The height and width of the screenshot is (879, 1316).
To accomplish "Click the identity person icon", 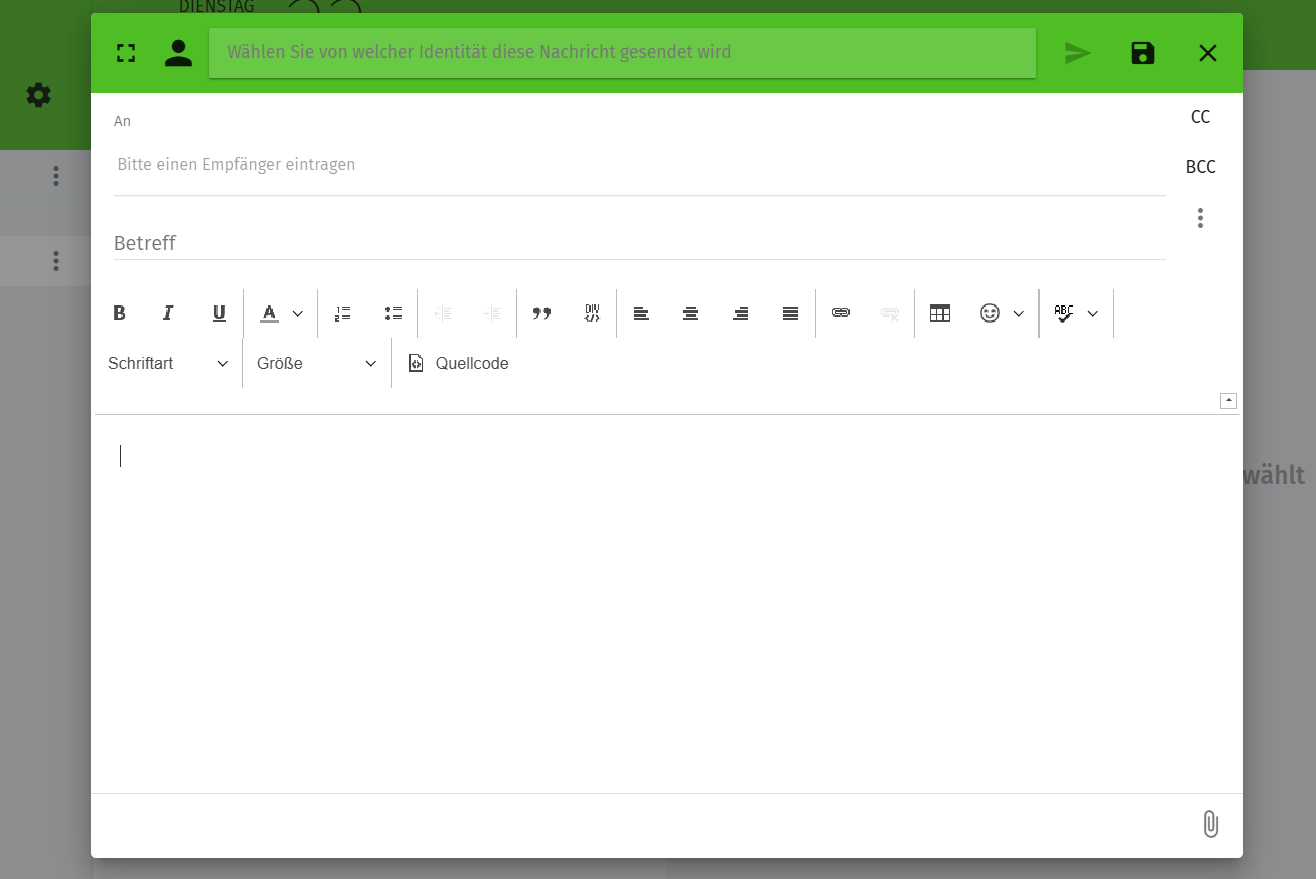I will (178, 53).
